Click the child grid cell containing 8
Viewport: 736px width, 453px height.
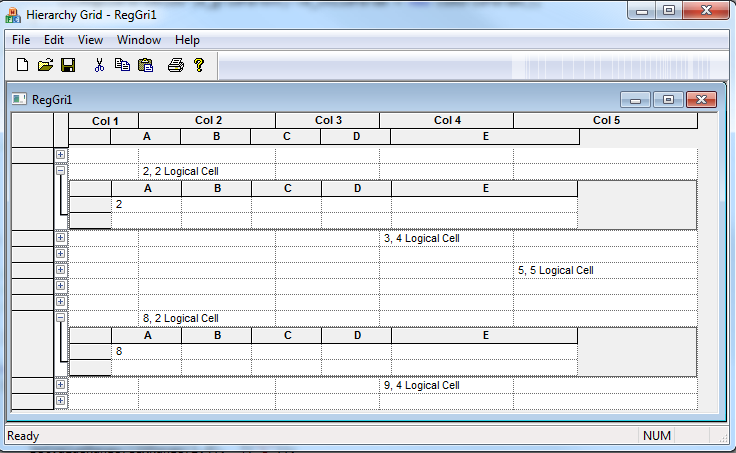(x=146, y=352)
